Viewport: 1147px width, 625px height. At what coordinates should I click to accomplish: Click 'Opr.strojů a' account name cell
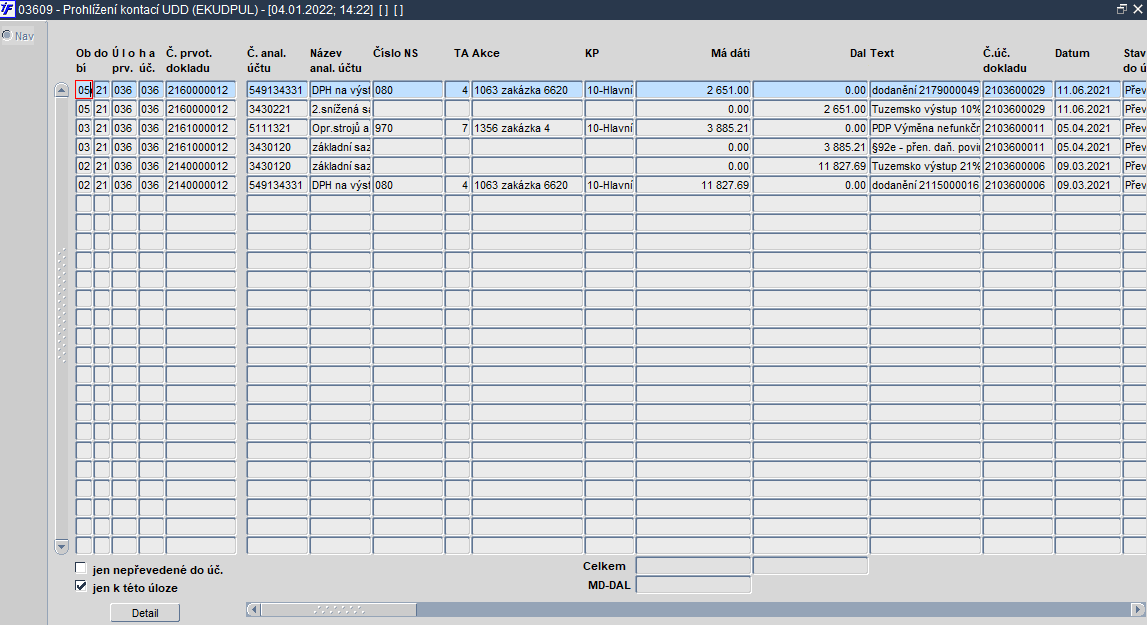[x=340, y=128]
